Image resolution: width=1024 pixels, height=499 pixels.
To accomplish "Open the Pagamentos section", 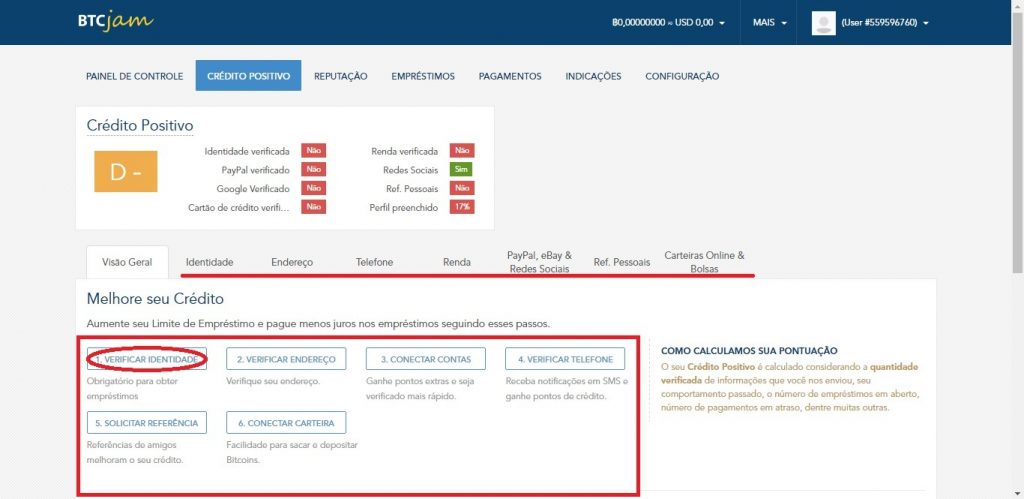I will tap(510, 76).
